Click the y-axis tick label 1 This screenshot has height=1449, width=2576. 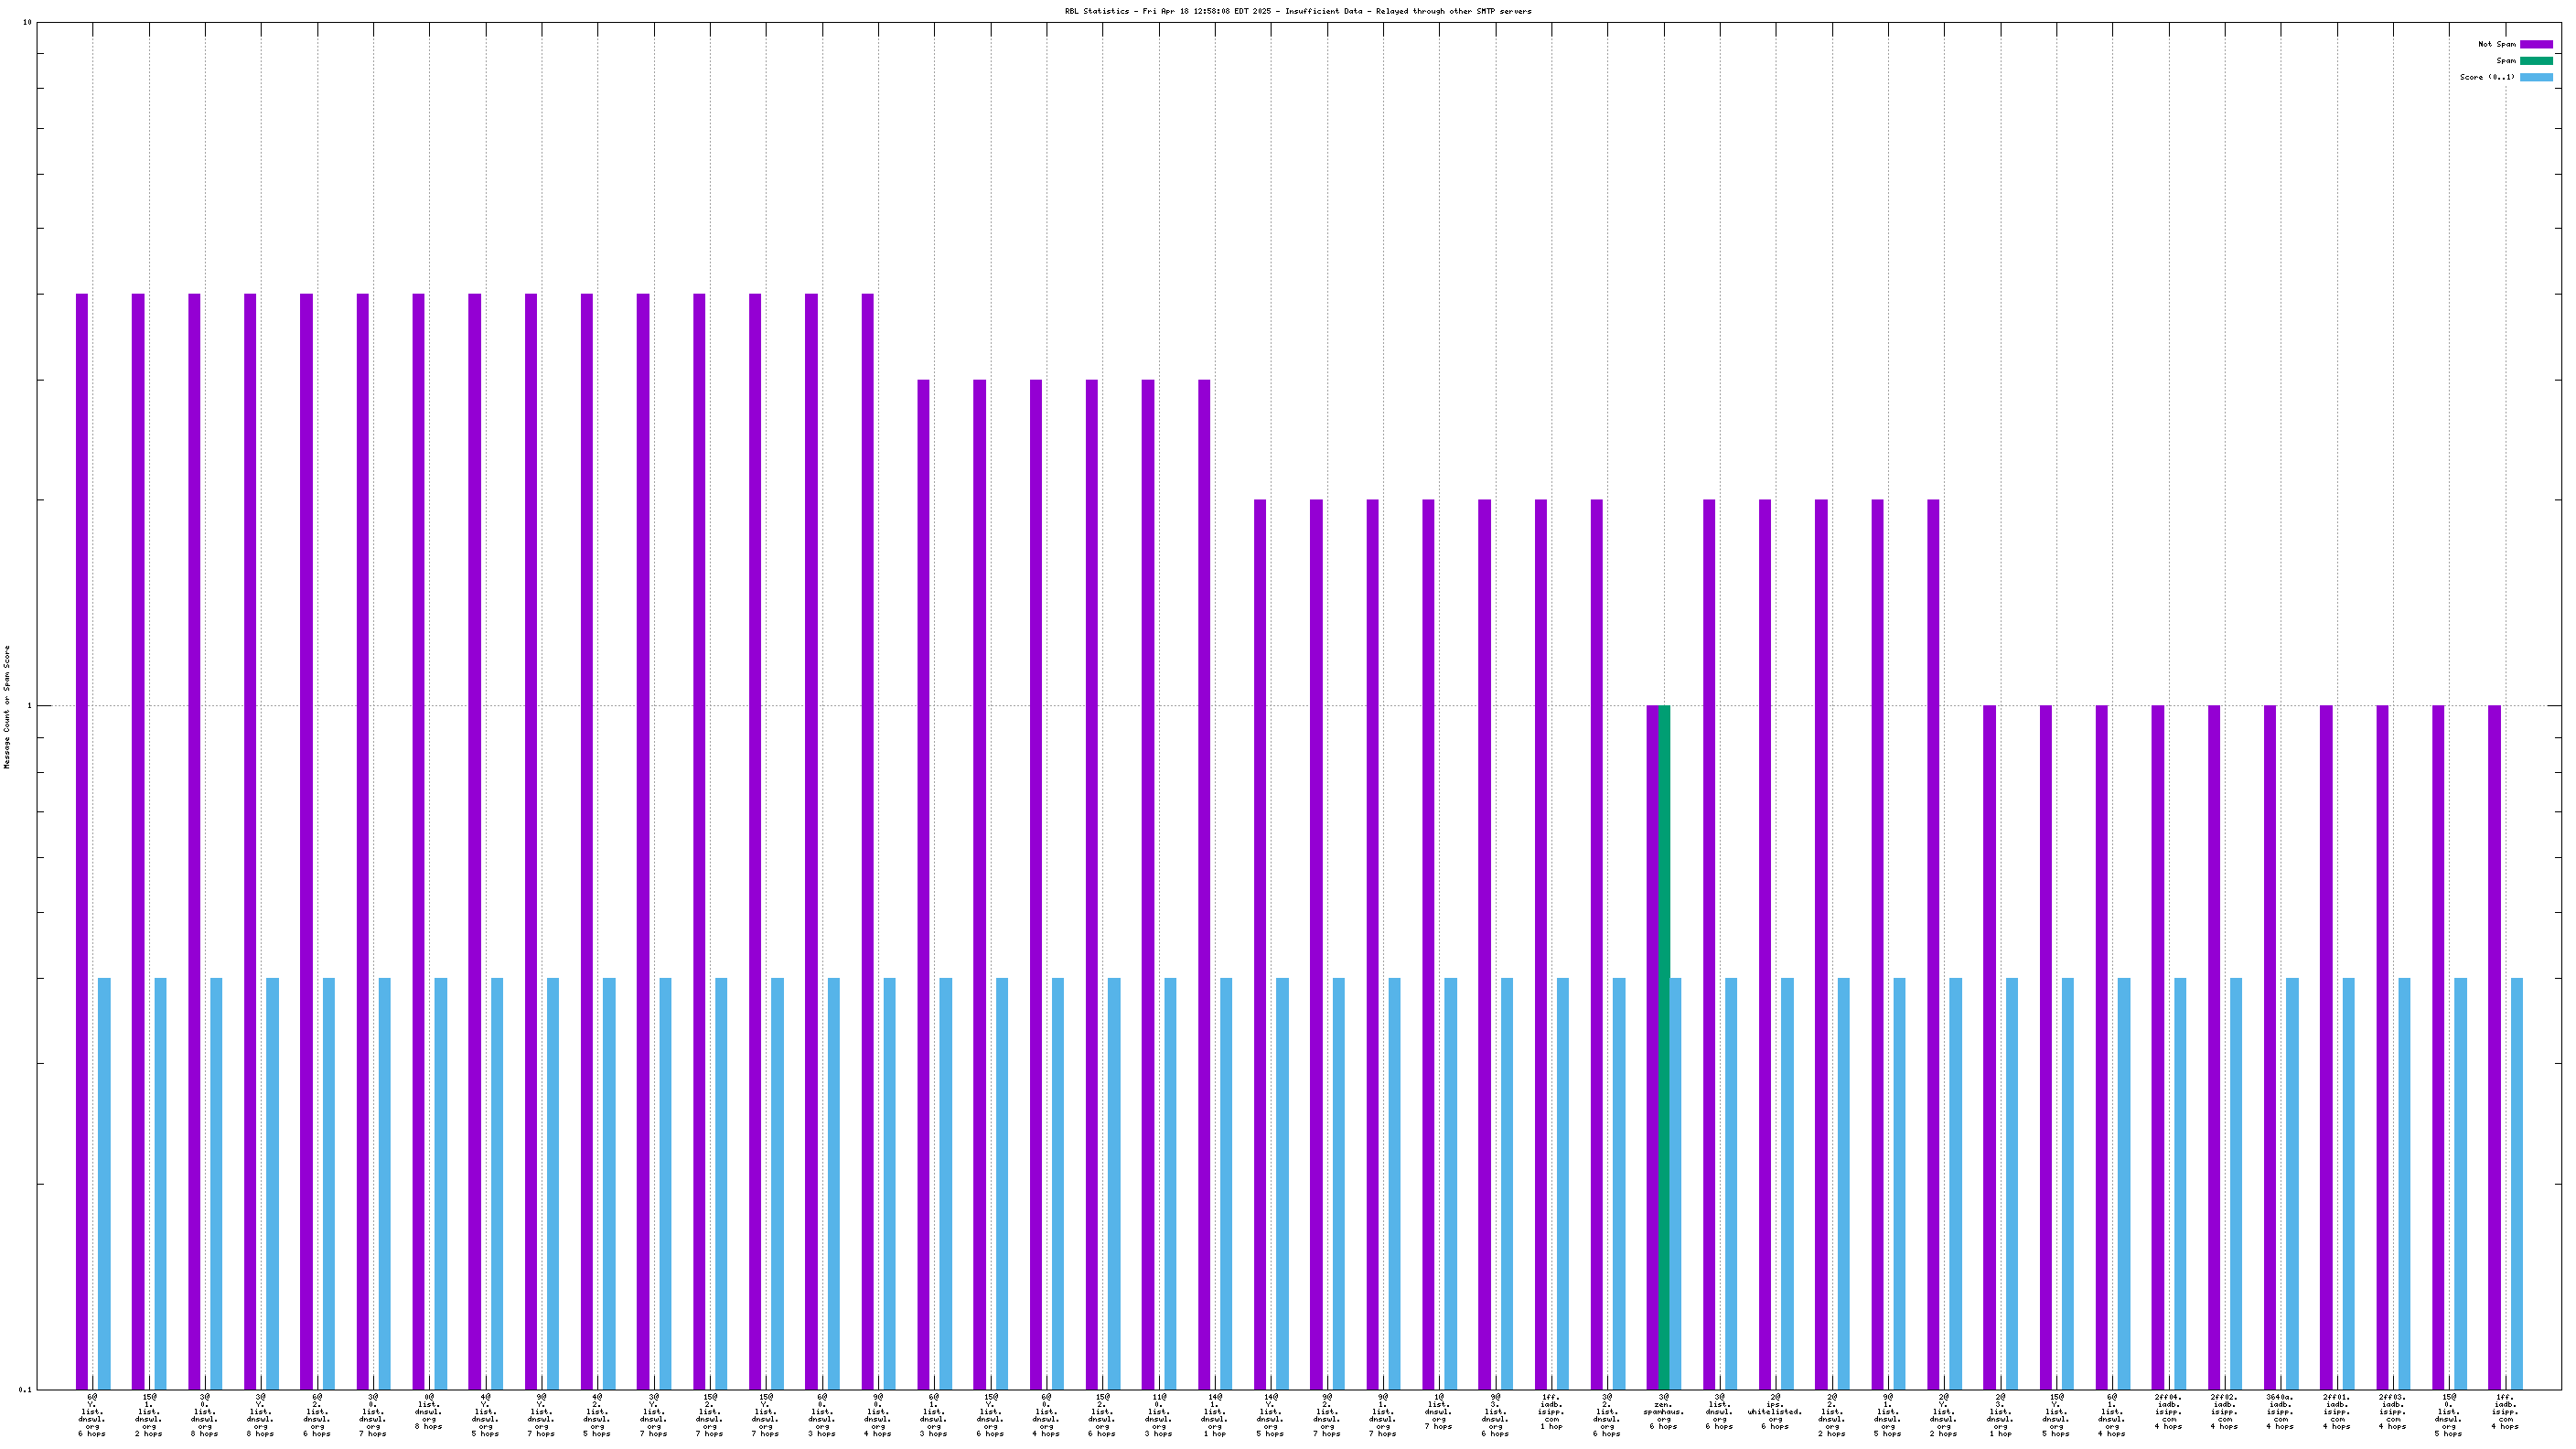tap(29, 706)
